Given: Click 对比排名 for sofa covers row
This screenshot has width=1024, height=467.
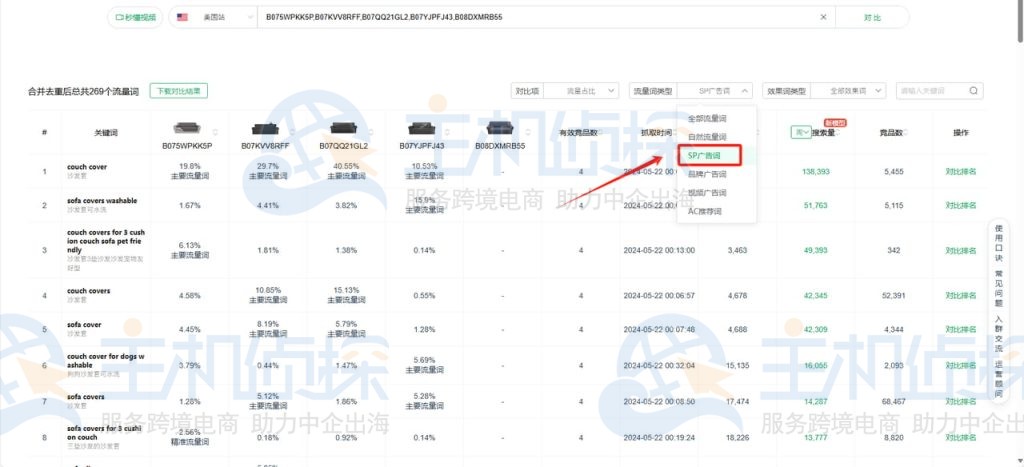Looking at the screenshot, I should click(961, 402).
